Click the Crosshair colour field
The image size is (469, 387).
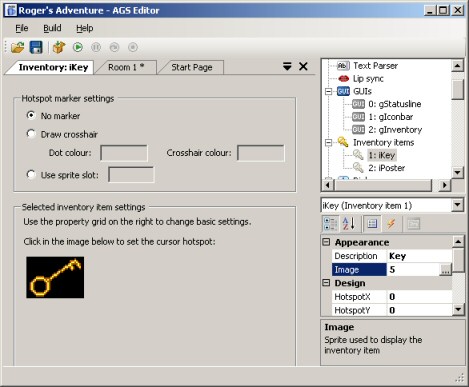coord(261,153)
